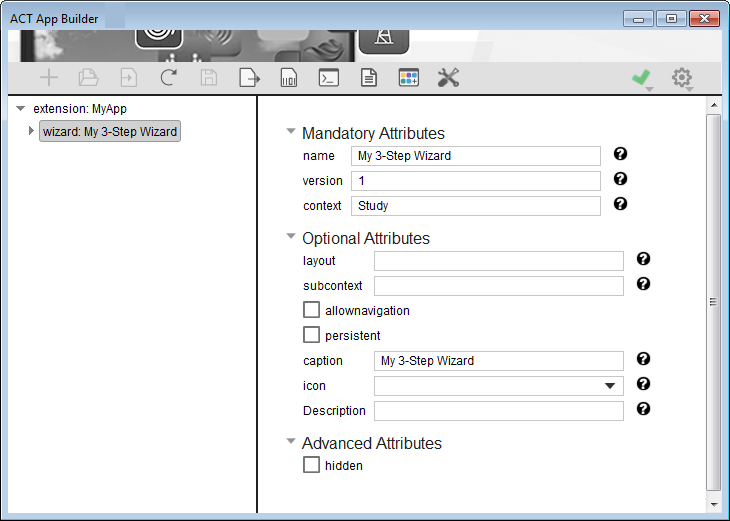Click the help icon beside name field
This screenshot has width=730, height=521.
pos(620,154)
